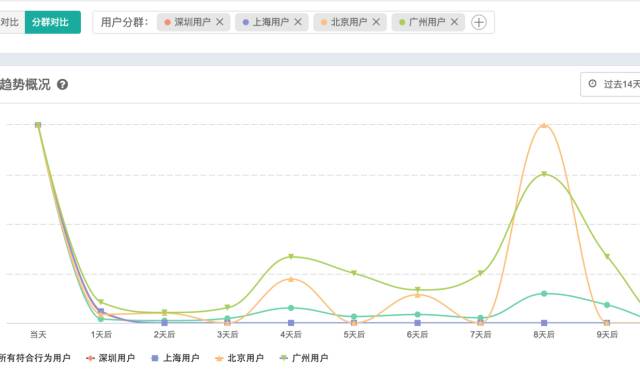640x377 pixels.
Task: Add a new user segment with plus icon
Action: click(x=479, y=22)
